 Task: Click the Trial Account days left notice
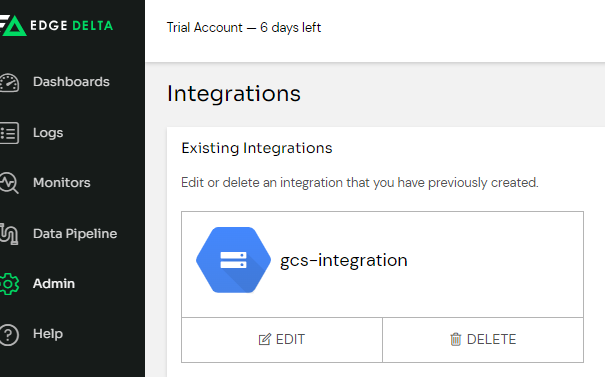coord(243,28)
